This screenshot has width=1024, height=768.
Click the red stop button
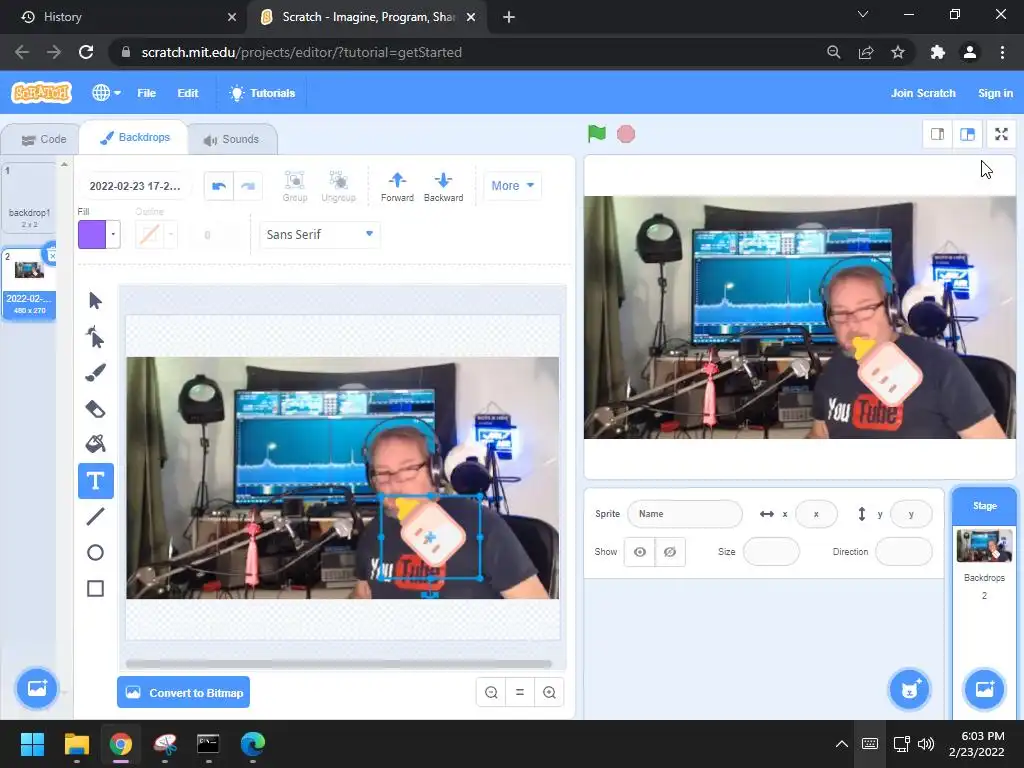(626, 134)
